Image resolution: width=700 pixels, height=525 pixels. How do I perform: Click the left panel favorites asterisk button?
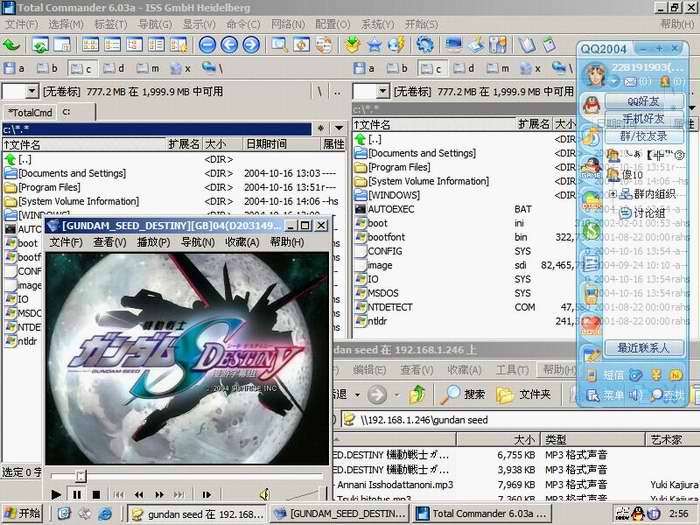point(321,129)
